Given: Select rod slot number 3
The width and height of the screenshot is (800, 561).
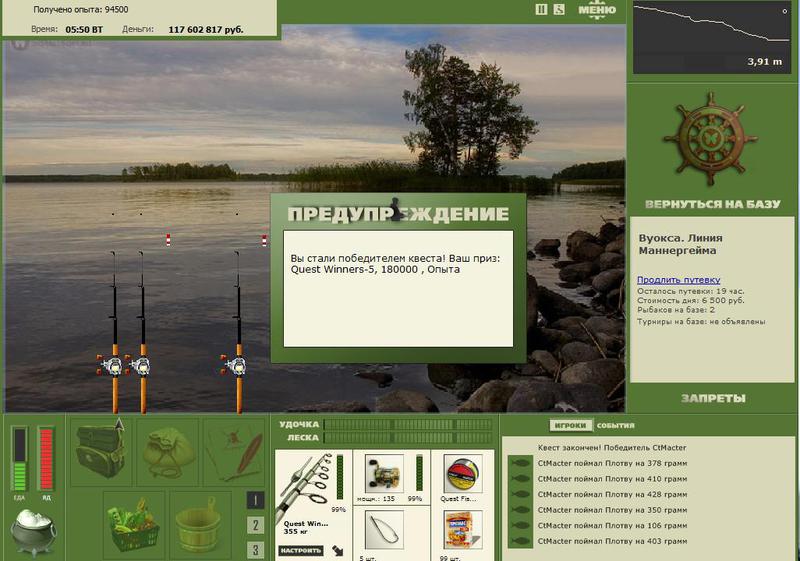Looking at the screenshot, I should (256, 550).
